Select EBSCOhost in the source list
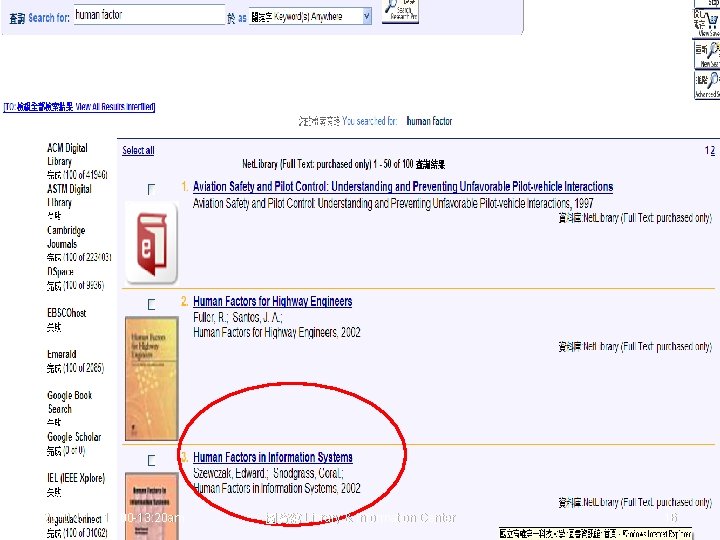This screenshot has width=720, height=540. click(66, 313)
